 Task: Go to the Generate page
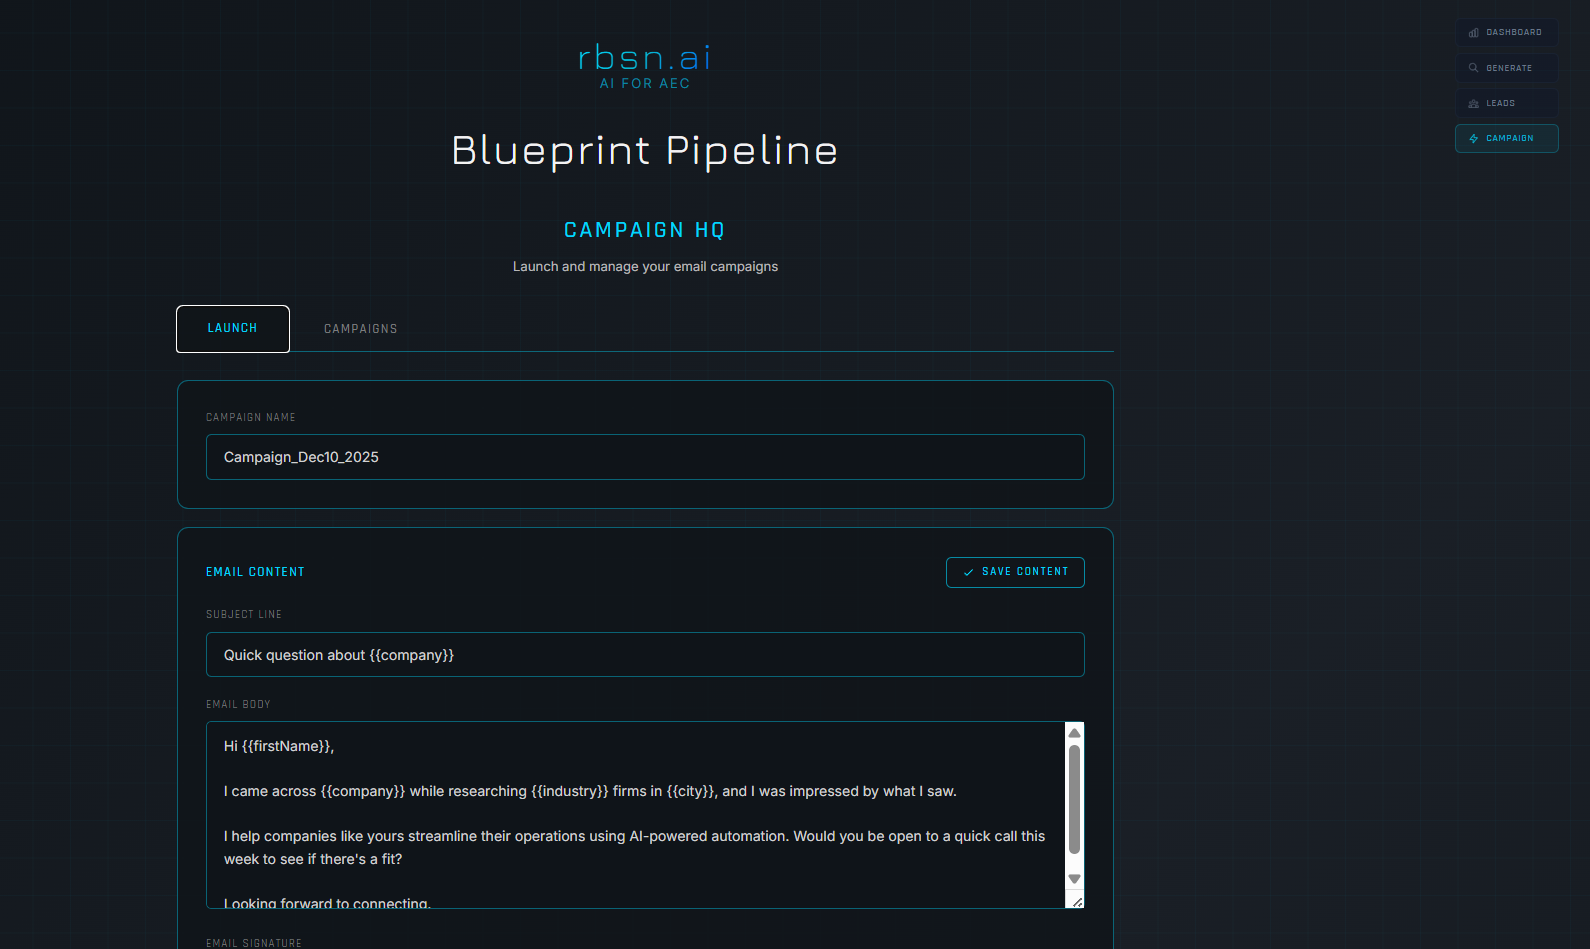click(x=1506, y=68)
